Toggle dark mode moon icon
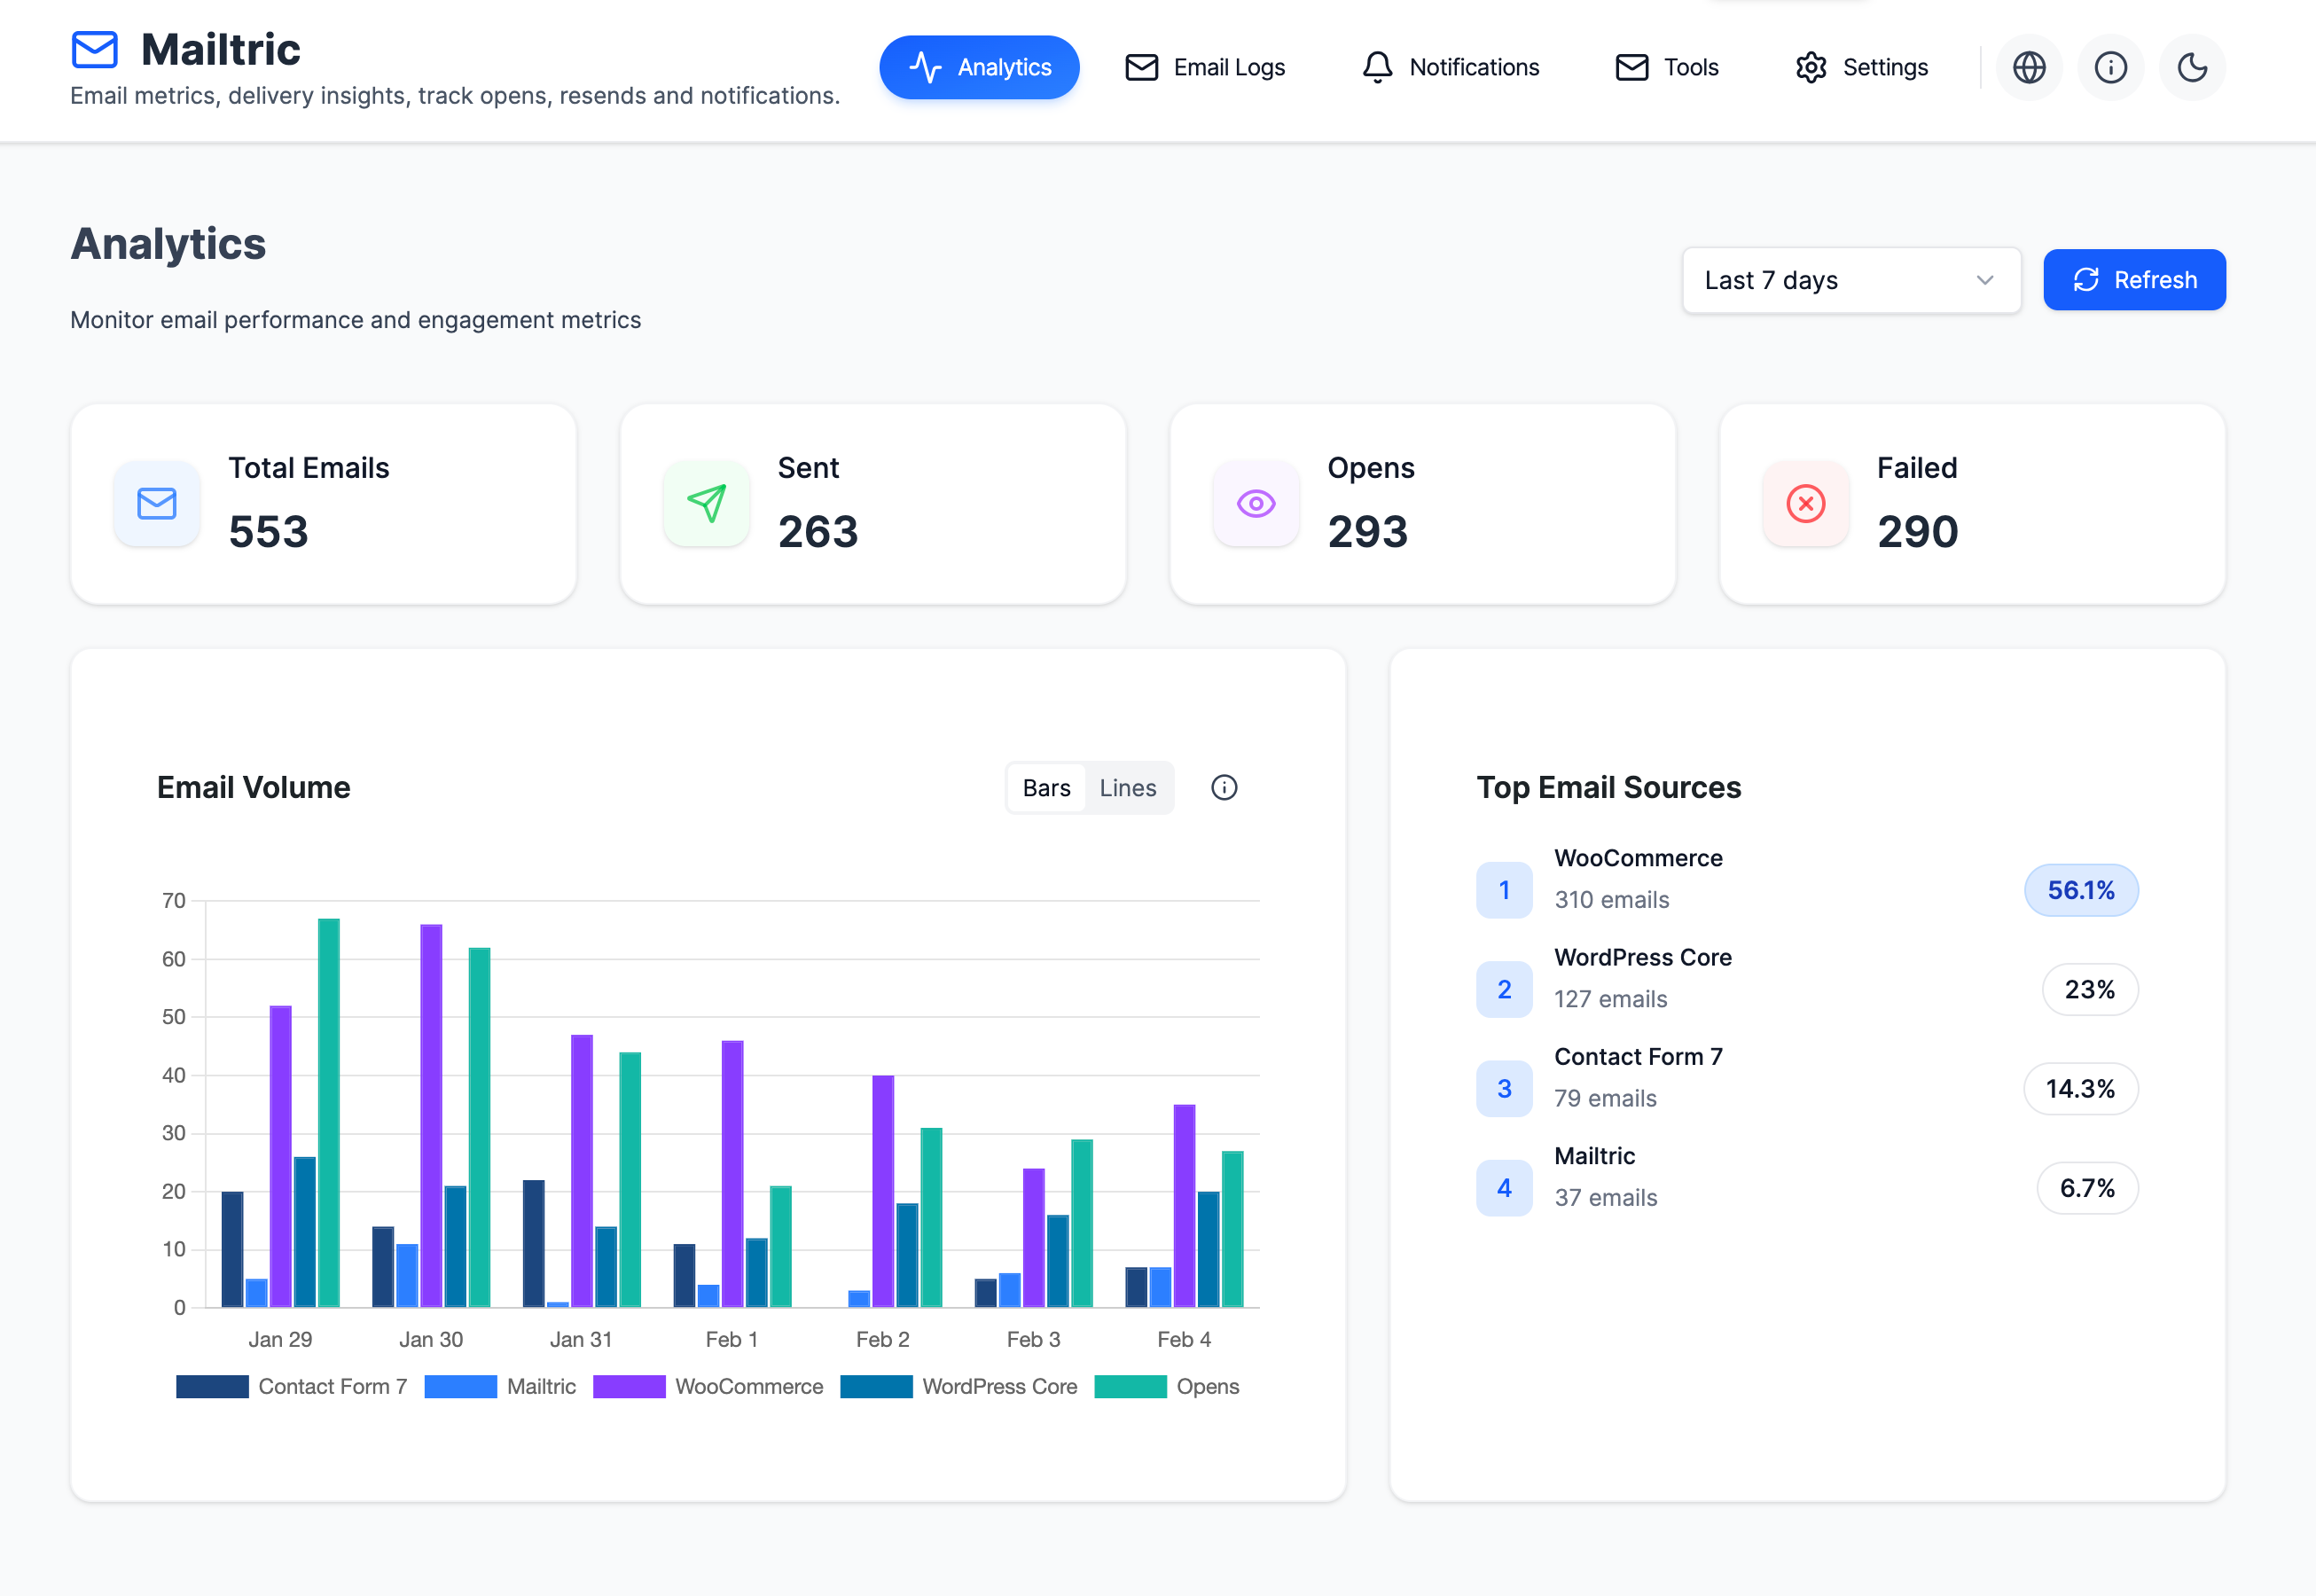 tap(2192, 67)
